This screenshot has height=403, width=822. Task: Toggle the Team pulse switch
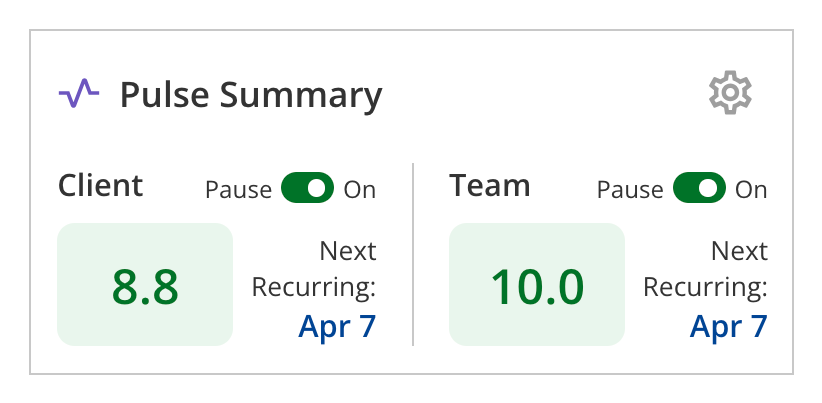(699, 188)
